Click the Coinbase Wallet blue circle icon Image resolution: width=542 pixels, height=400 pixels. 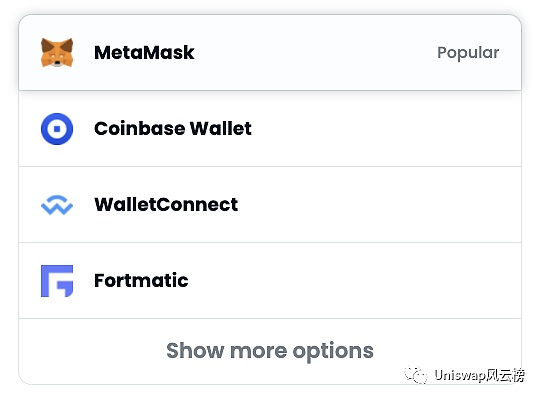pyautogui.click(x=57, y=129)
